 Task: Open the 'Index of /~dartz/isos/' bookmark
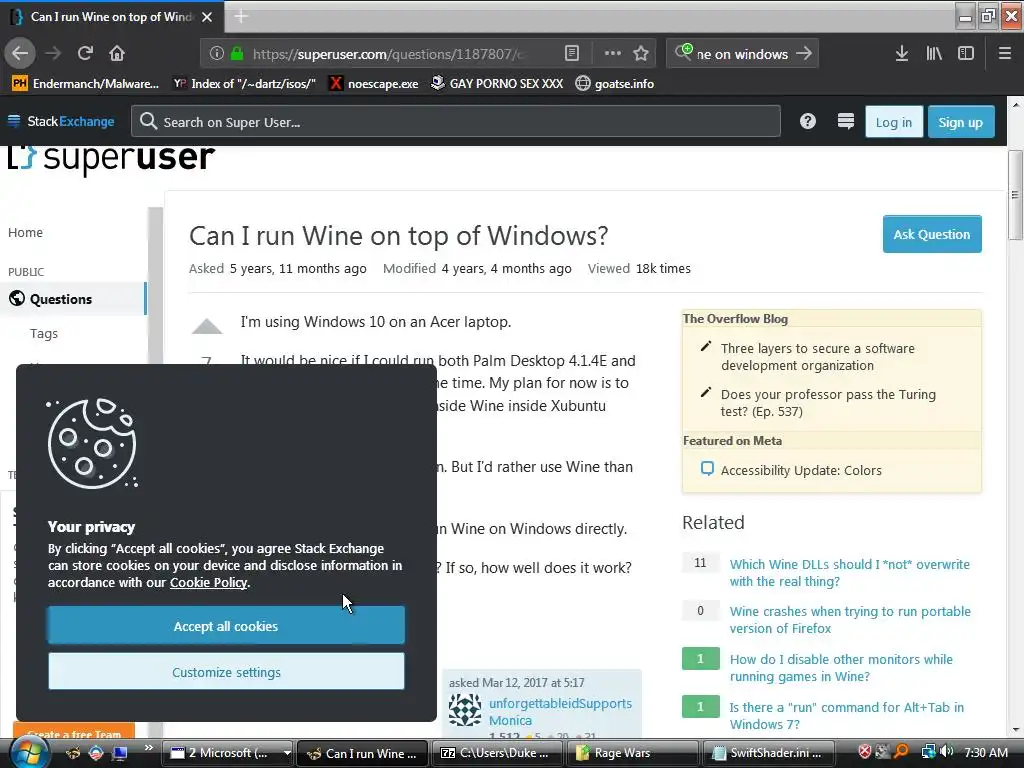click(244, 84)
